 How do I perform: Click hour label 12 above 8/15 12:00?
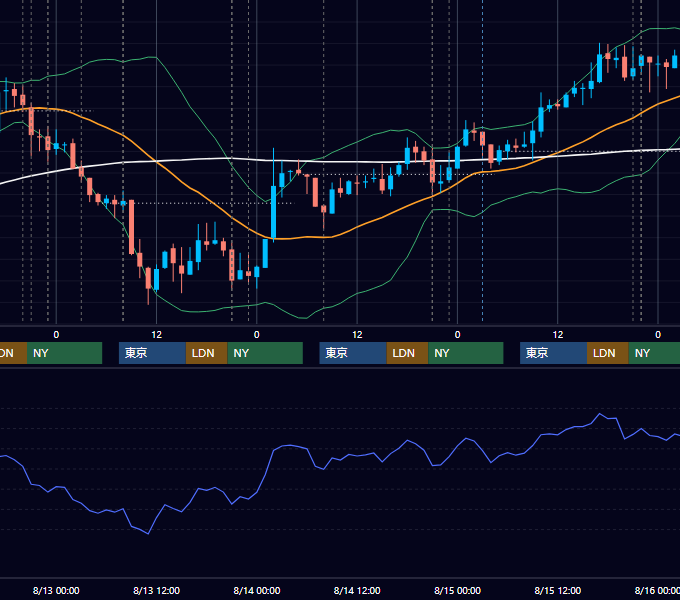[558, 335]
